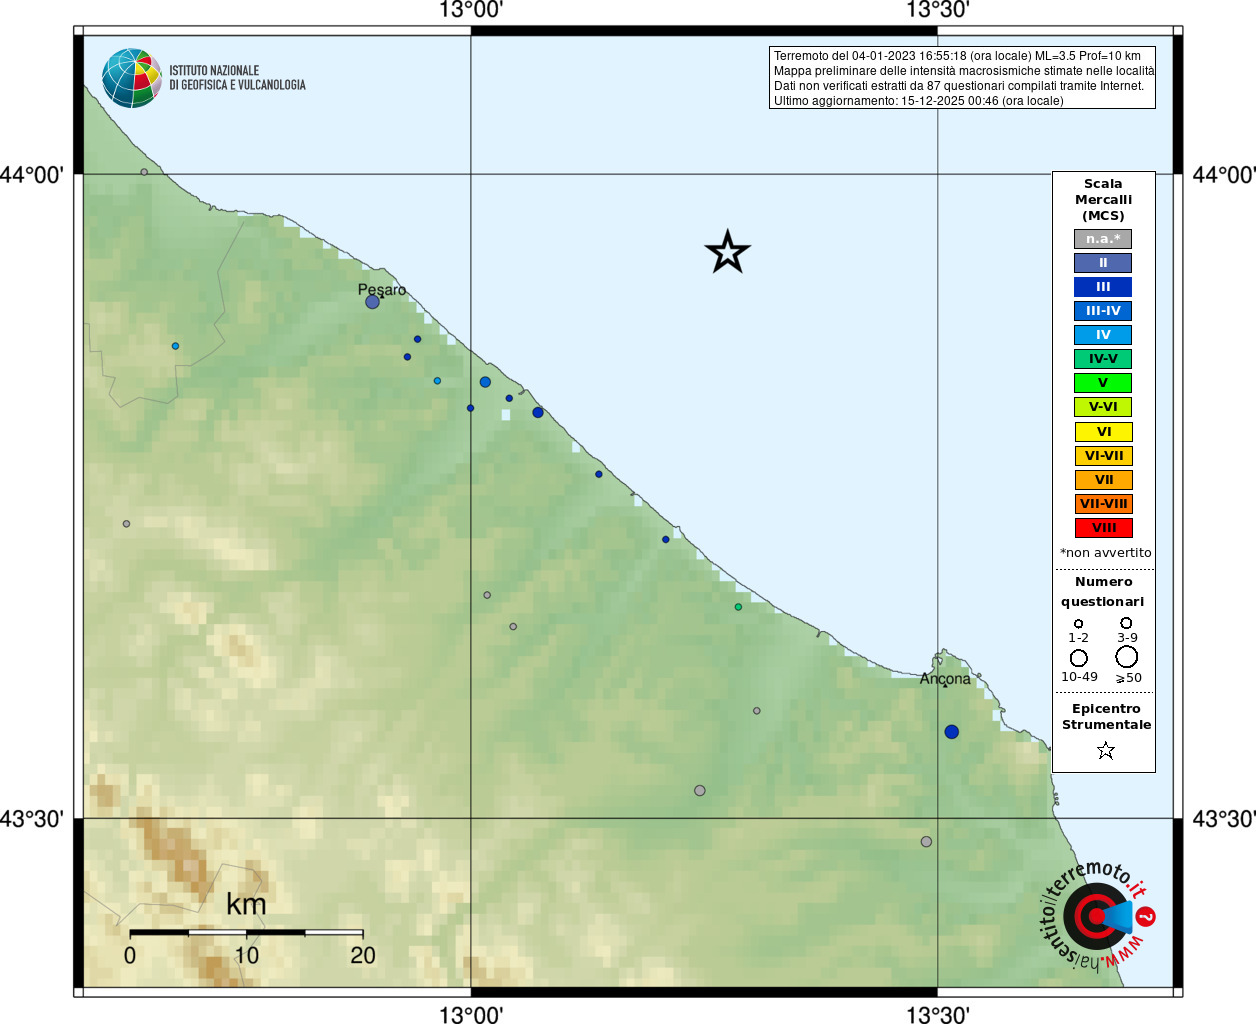Image resolution: width=1256 pixels, height=1024 pixels.
Task: Click the III intensity legend swatch
Action: pos(1103,287)
